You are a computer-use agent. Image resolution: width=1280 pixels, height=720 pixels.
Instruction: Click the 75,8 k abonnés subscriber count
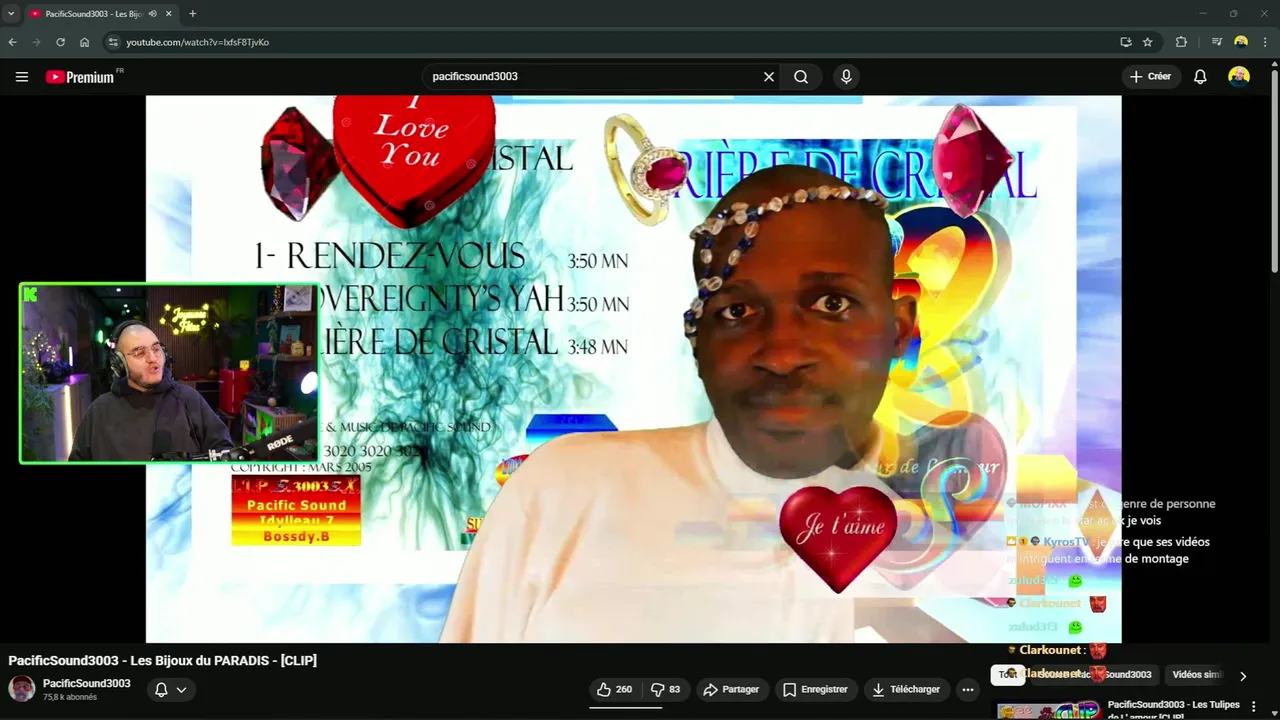(70, 697)
